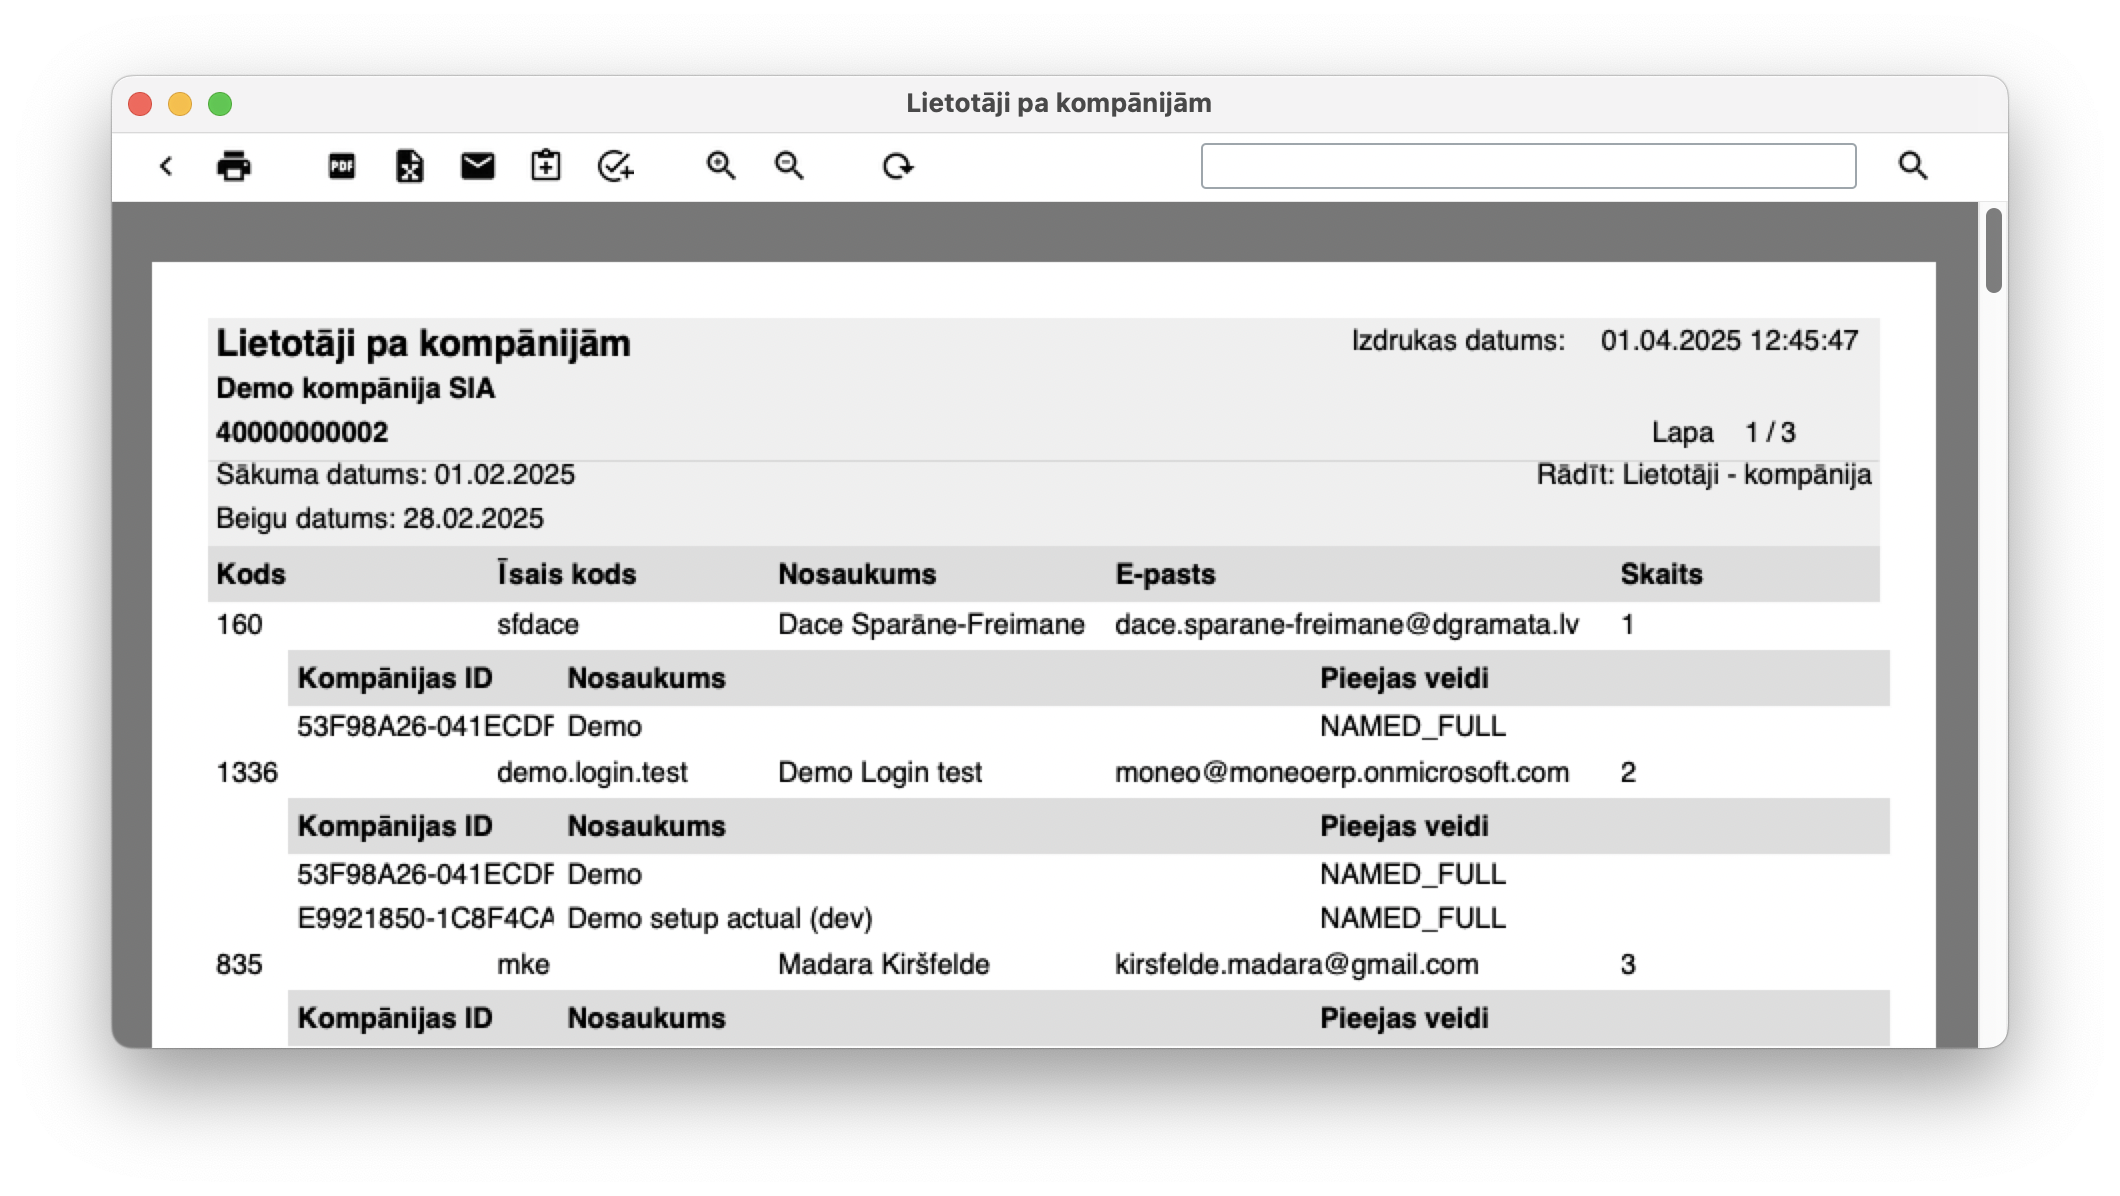Screen dimensions: 2120x1196
Task: Export the report as PDF
Action: pyautogui.click(x=342, y=166)
